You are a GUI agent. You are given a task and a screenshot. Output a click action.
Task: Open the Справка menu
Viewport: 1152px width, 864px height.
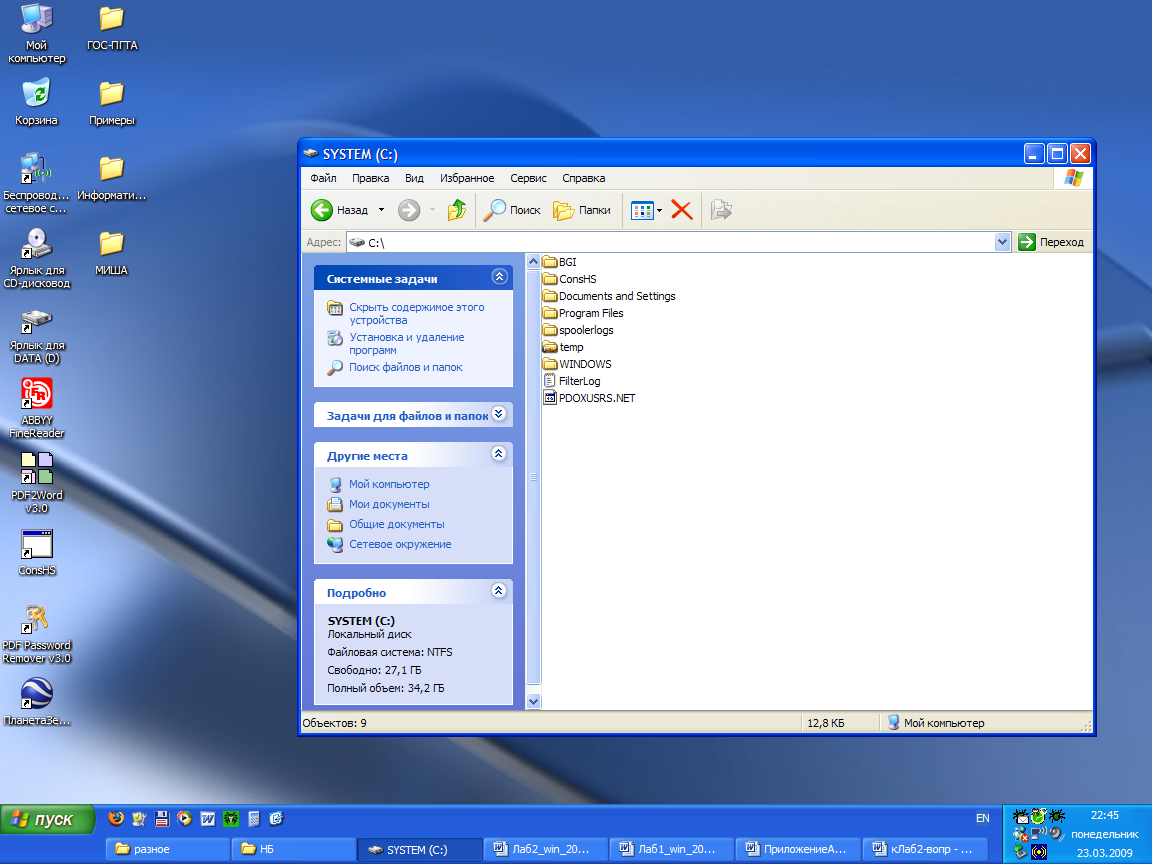[583, 178]
